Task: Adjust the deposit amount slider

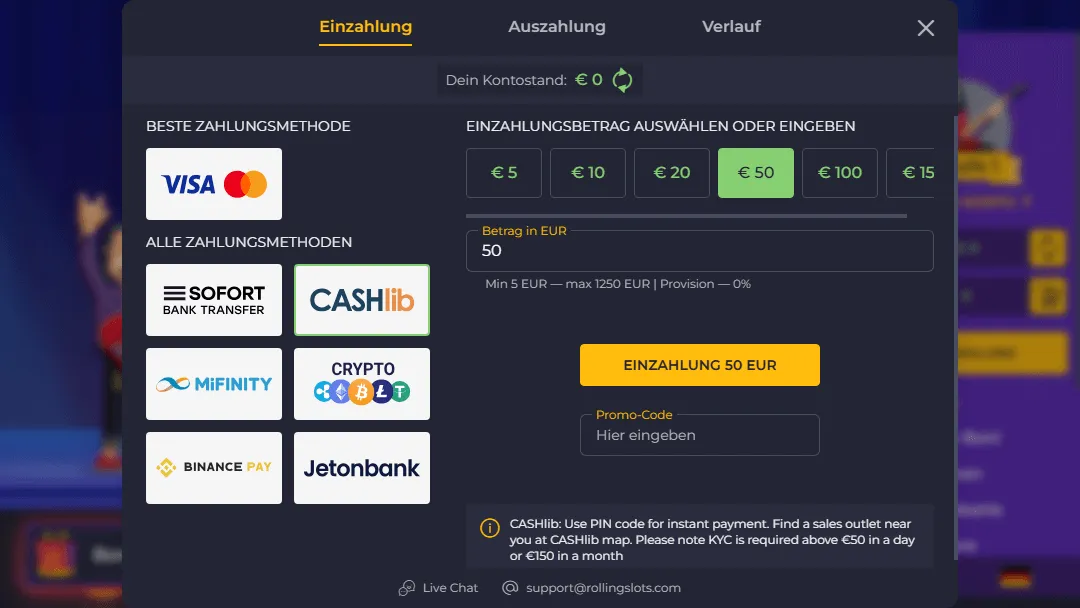Action: 699,213
